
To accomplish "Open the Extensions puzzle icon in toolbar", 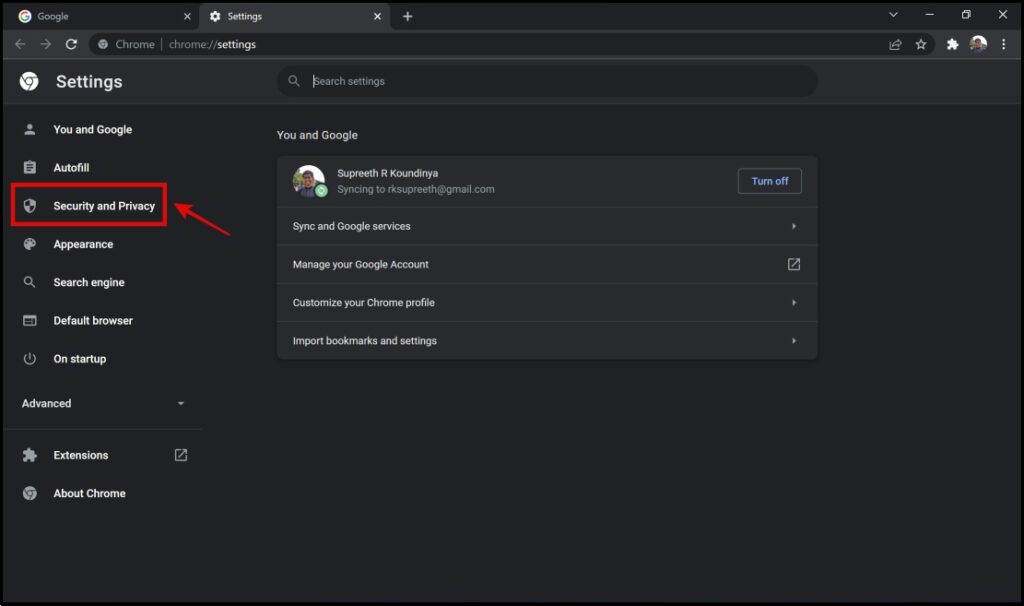I will pos(953,44).
